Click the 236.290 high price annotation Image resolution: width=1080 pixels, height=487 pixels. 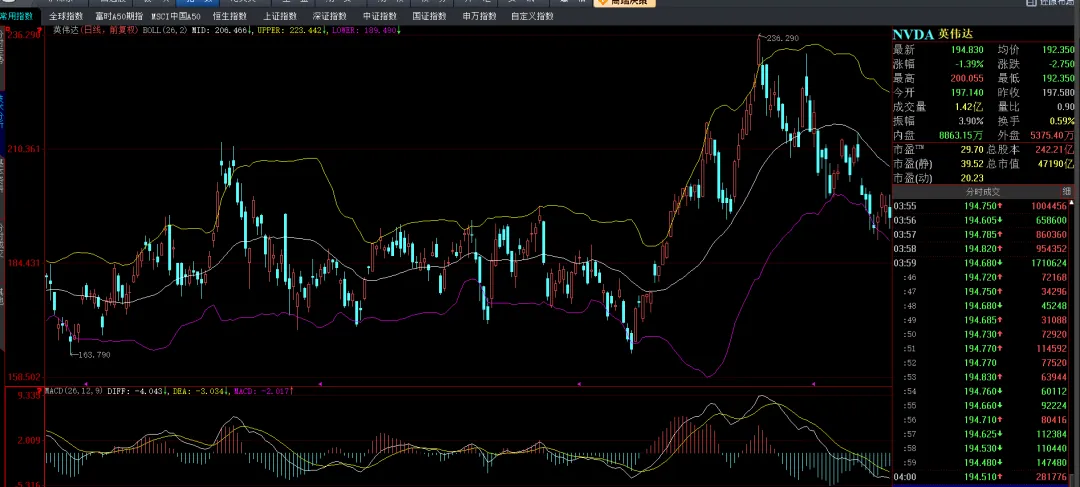pyautogui.click(x=782, y=38)
